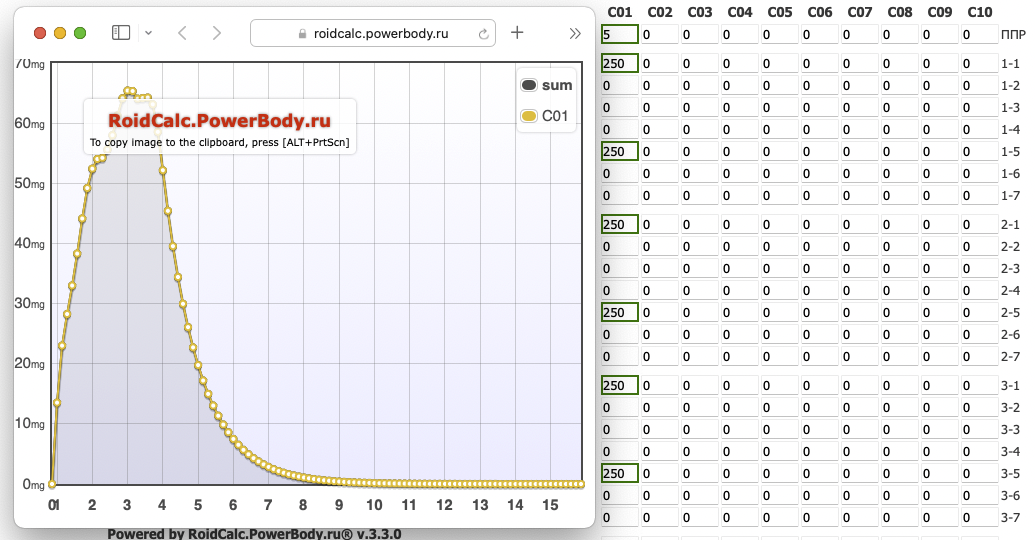Show more toolbar items via double chevron
1035x540 pixels.
pyautogui.click(x=575, y=33)
